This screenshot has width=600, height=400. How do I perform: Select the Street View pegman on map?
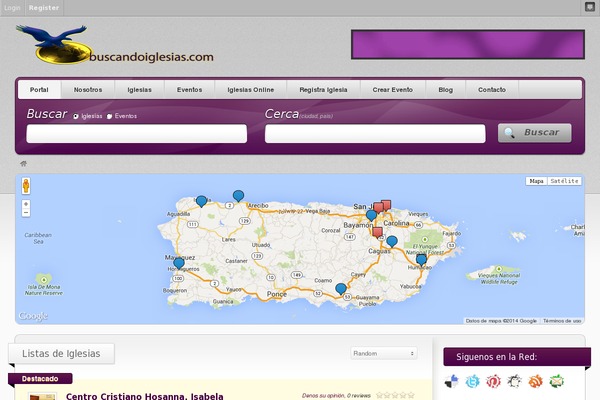pos(26,185)
